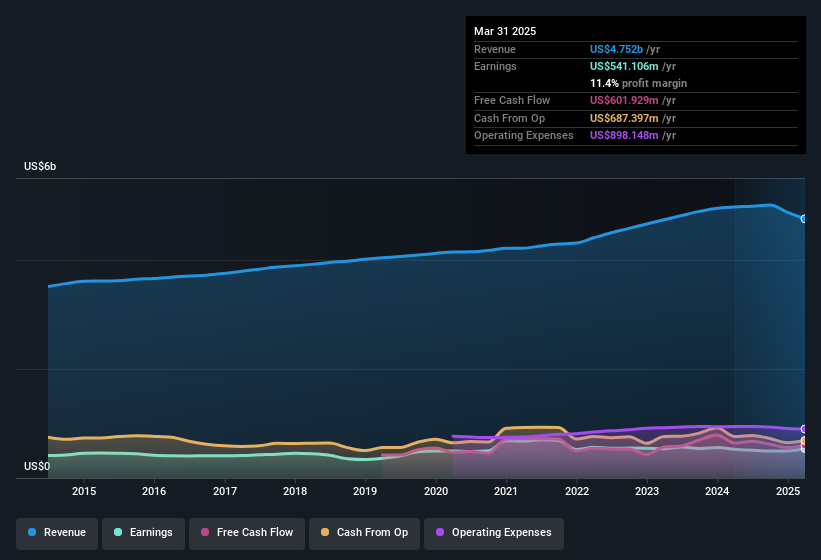Click the Revenue row label in tooltip
Viewport: 821px width, 560px height.
(x=495, y=49)
